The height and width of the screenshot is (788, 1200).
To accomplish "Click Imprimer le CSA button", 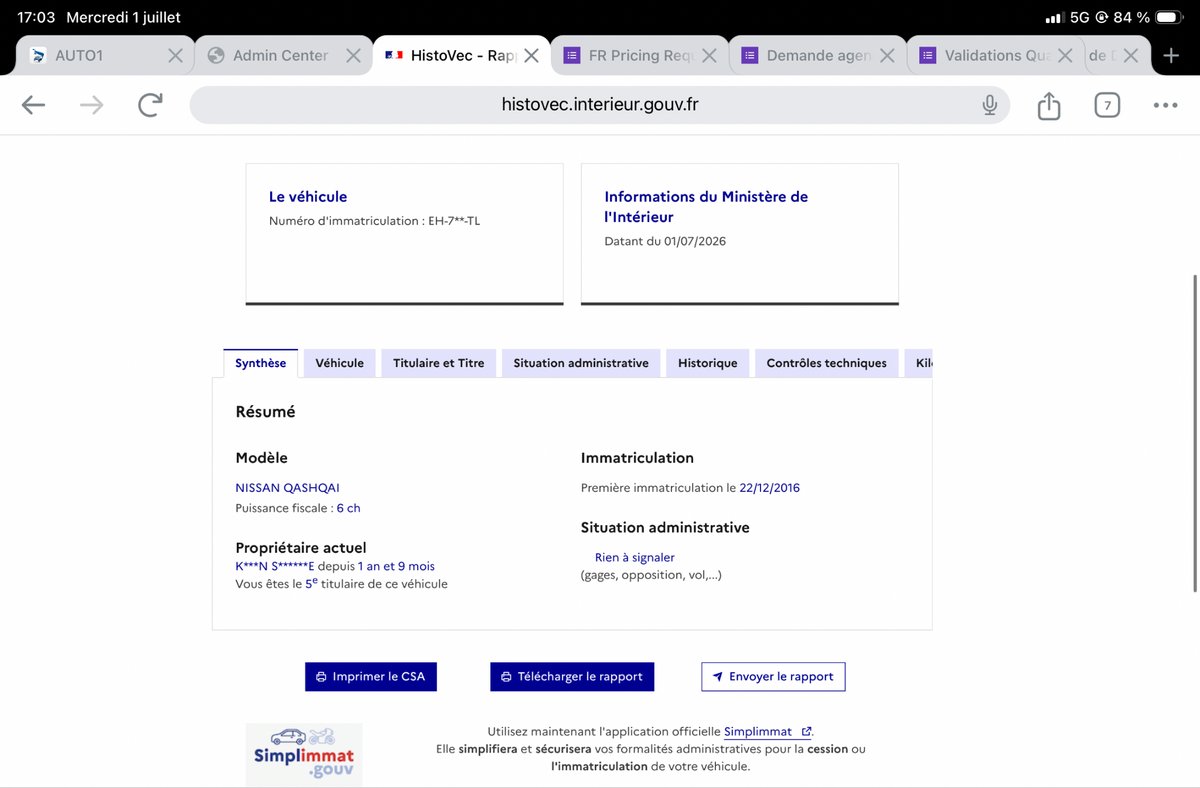I will point(371,677).
